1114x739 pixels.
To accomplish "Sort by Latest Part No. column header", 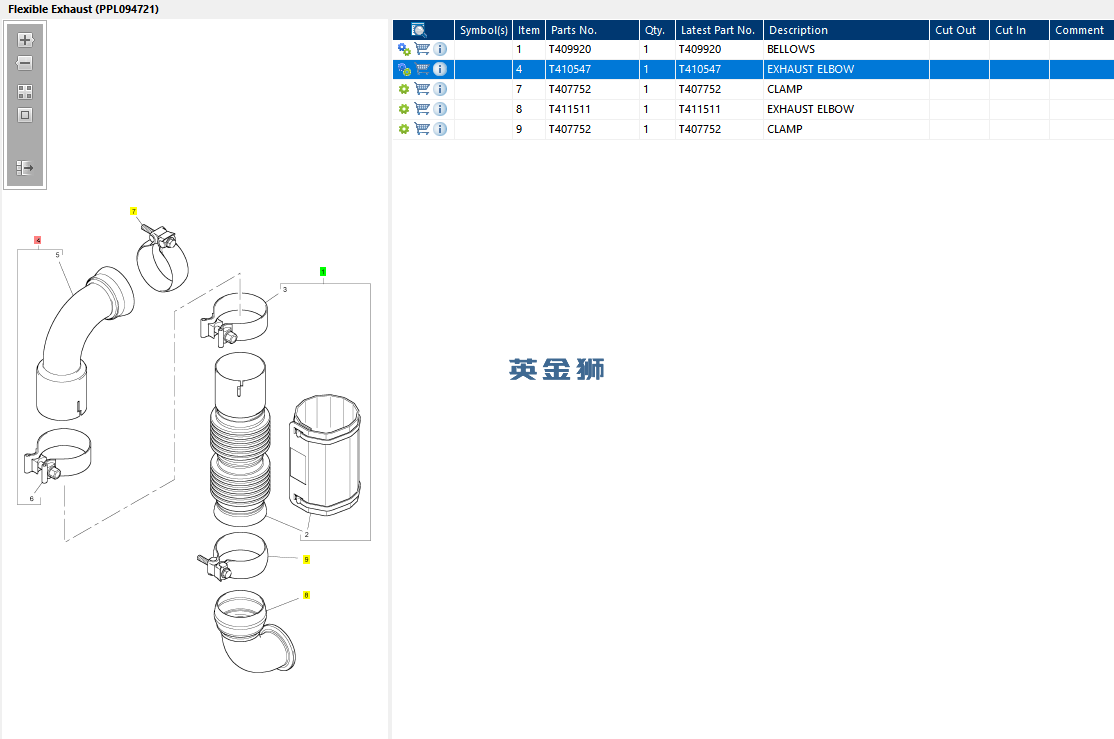I will click(x=719, y=30).
